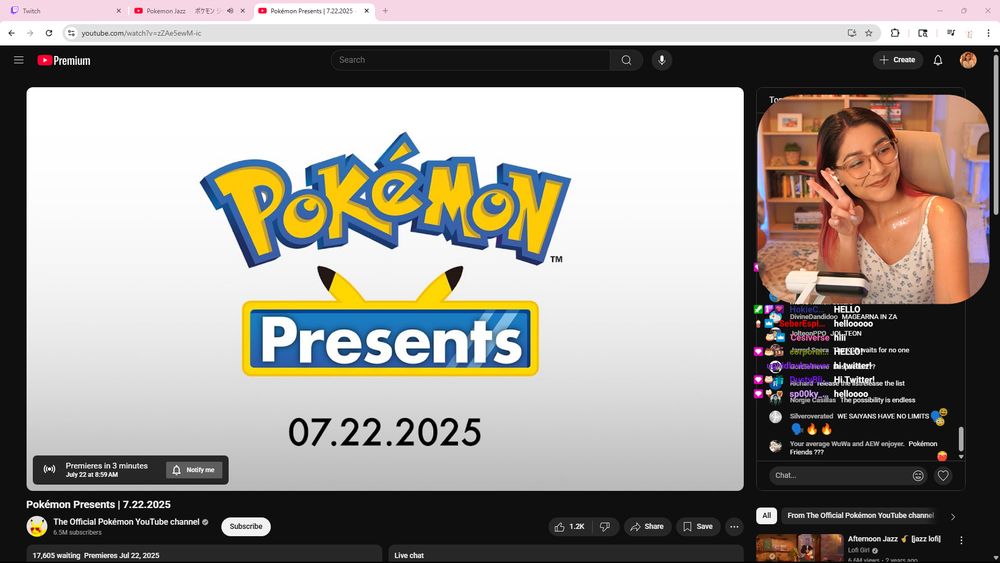
Task: Click Silveroverated's chat message
Action: click(x=858, y=423)
